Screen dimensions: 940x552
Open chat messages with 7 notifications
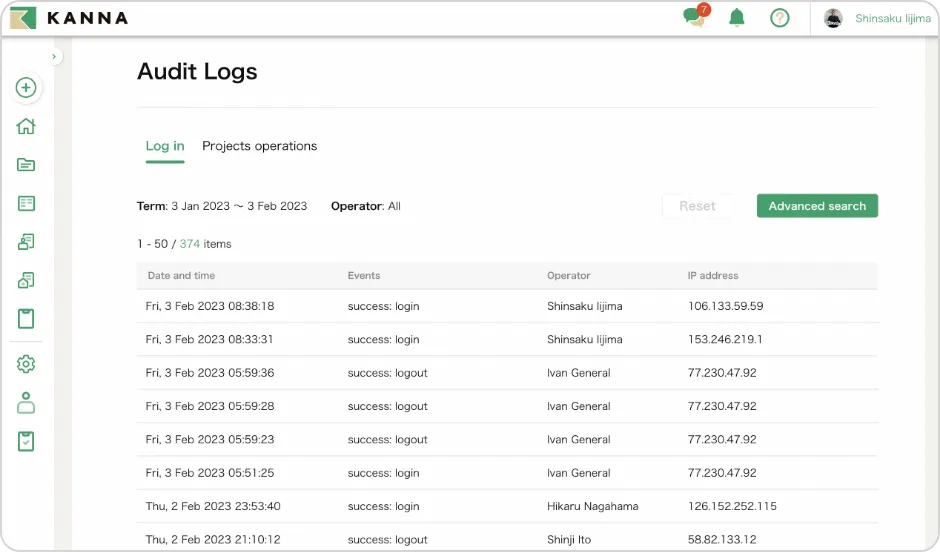tap(694, 18)
